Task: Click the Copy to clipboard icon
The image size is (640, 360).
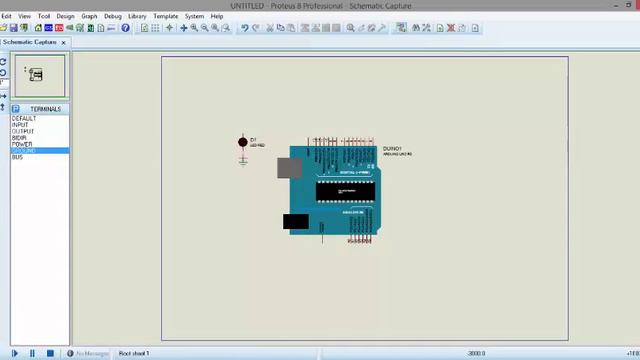Action: (280, 28)
